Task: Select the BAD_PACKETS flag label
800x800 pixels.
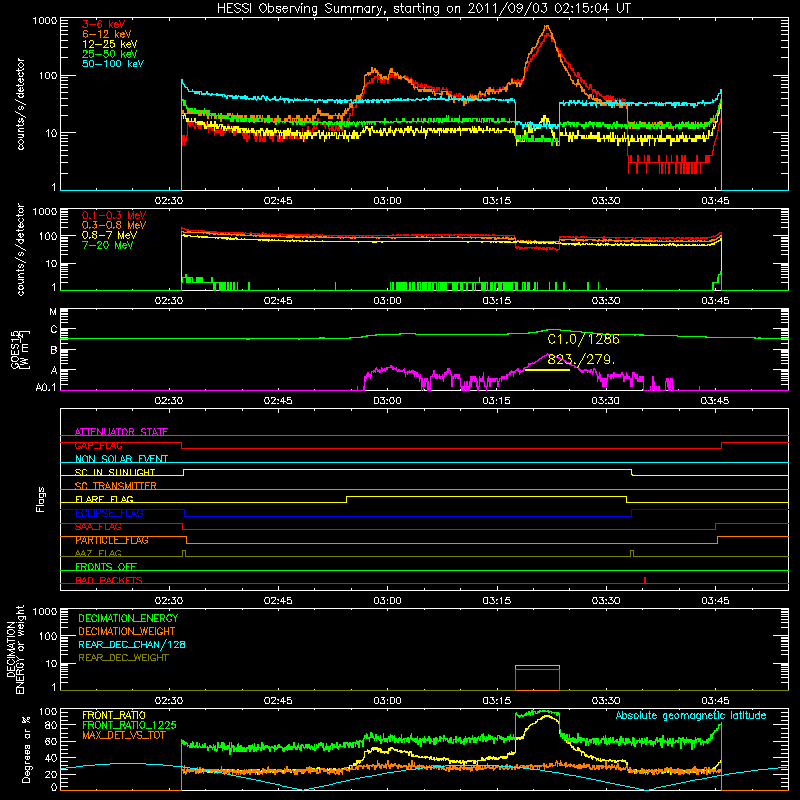Action: coord(109,580)
